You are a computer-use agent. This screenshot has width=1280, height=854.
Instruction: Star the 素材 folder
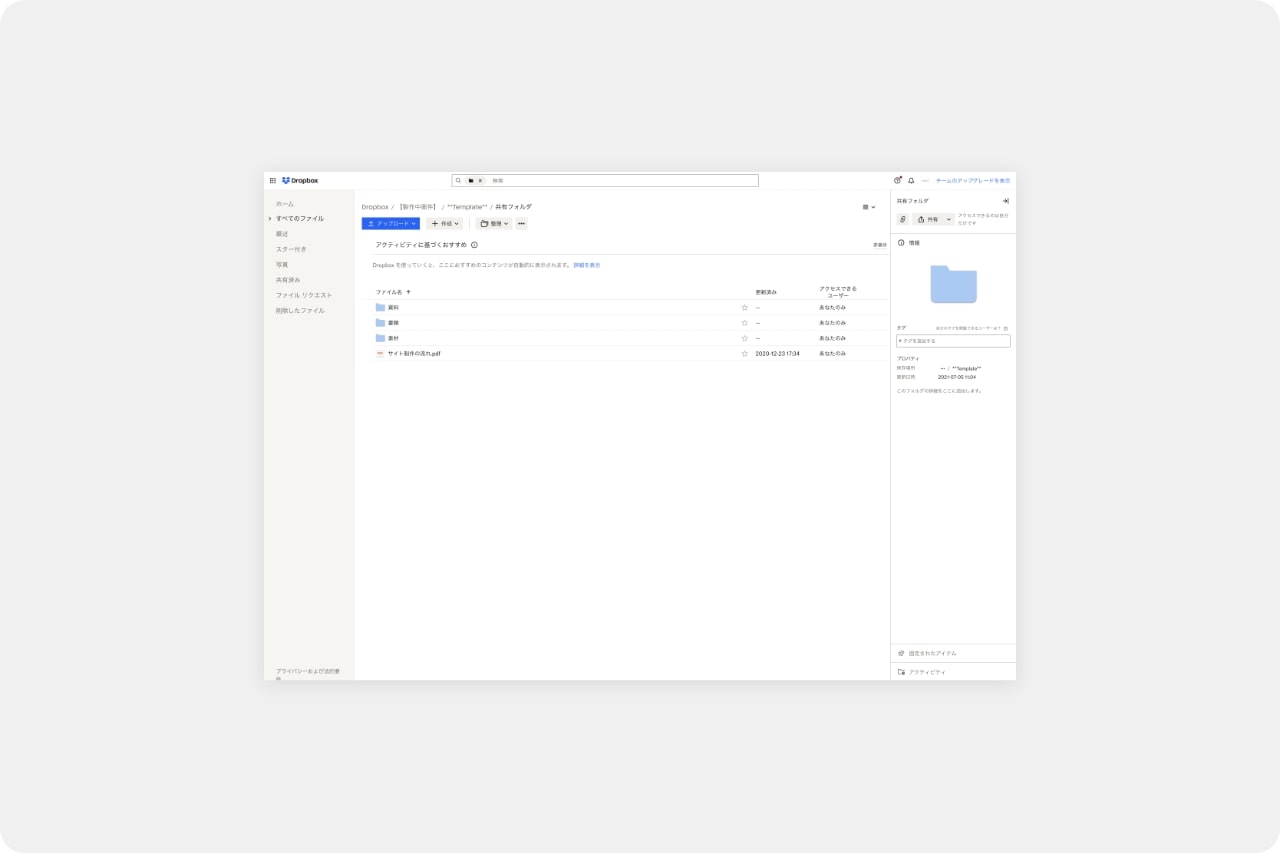pyautogui.click(x=744, y=338)
